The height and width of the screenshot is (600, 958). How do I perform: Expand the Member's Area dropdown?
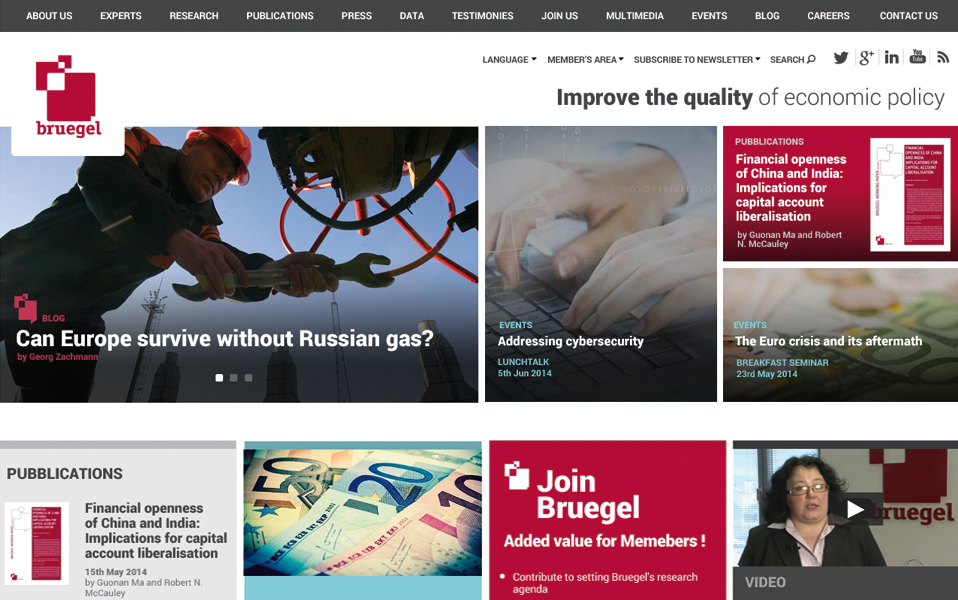tap(585, 59)
